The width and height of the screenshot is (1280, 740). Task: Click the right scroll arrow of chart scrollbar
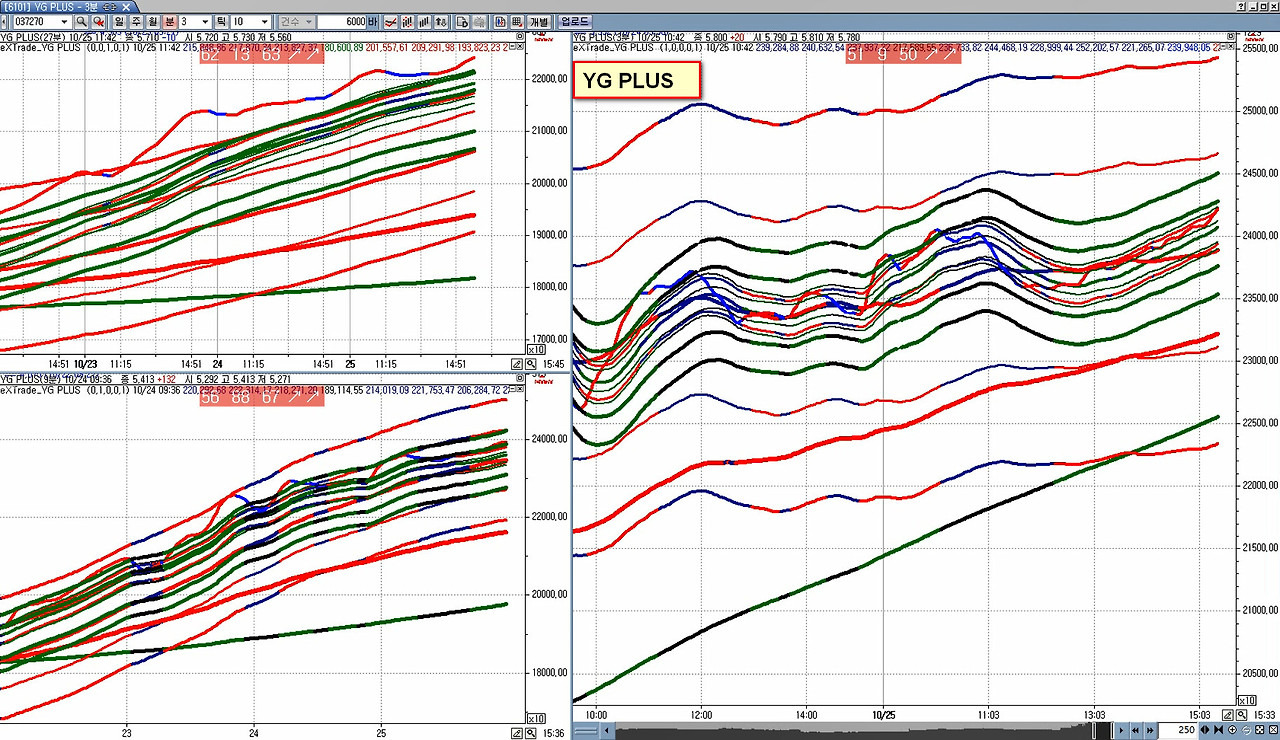coord(1121,731)
